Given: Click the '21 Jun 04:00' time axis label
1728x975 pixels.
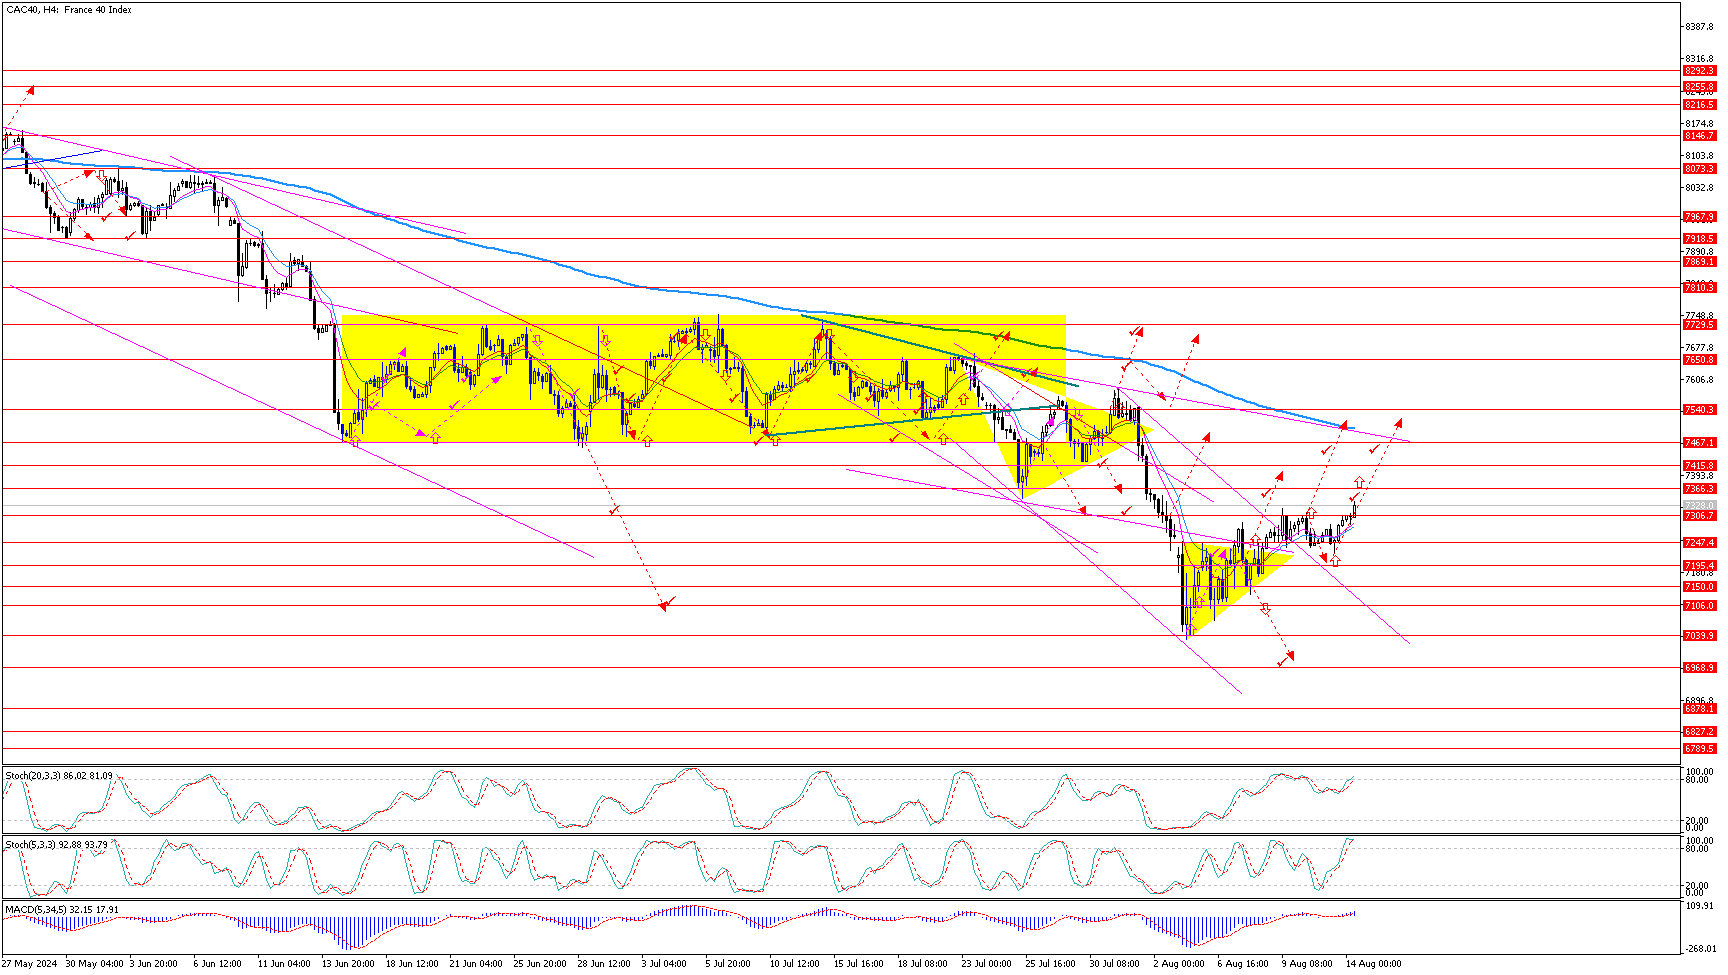Looking at the screenshot, I should (476, 964).
